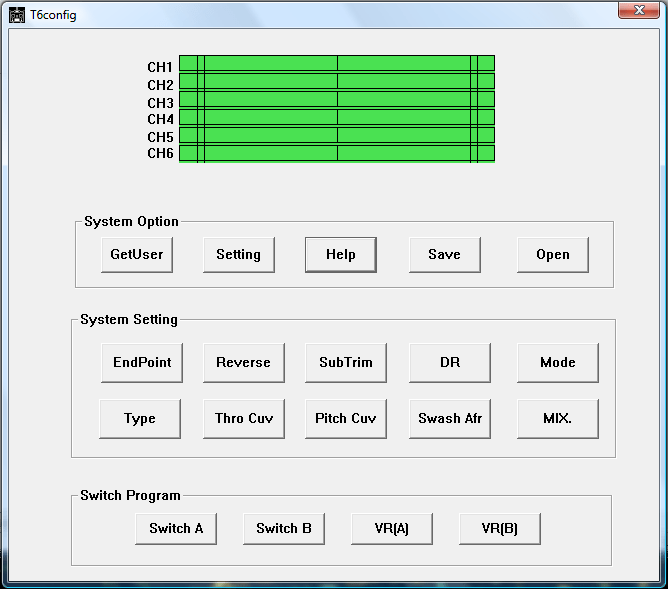The width and height of the screenshot is (668, 589).
Task: Open the Setting dialog
Action: 239,255
